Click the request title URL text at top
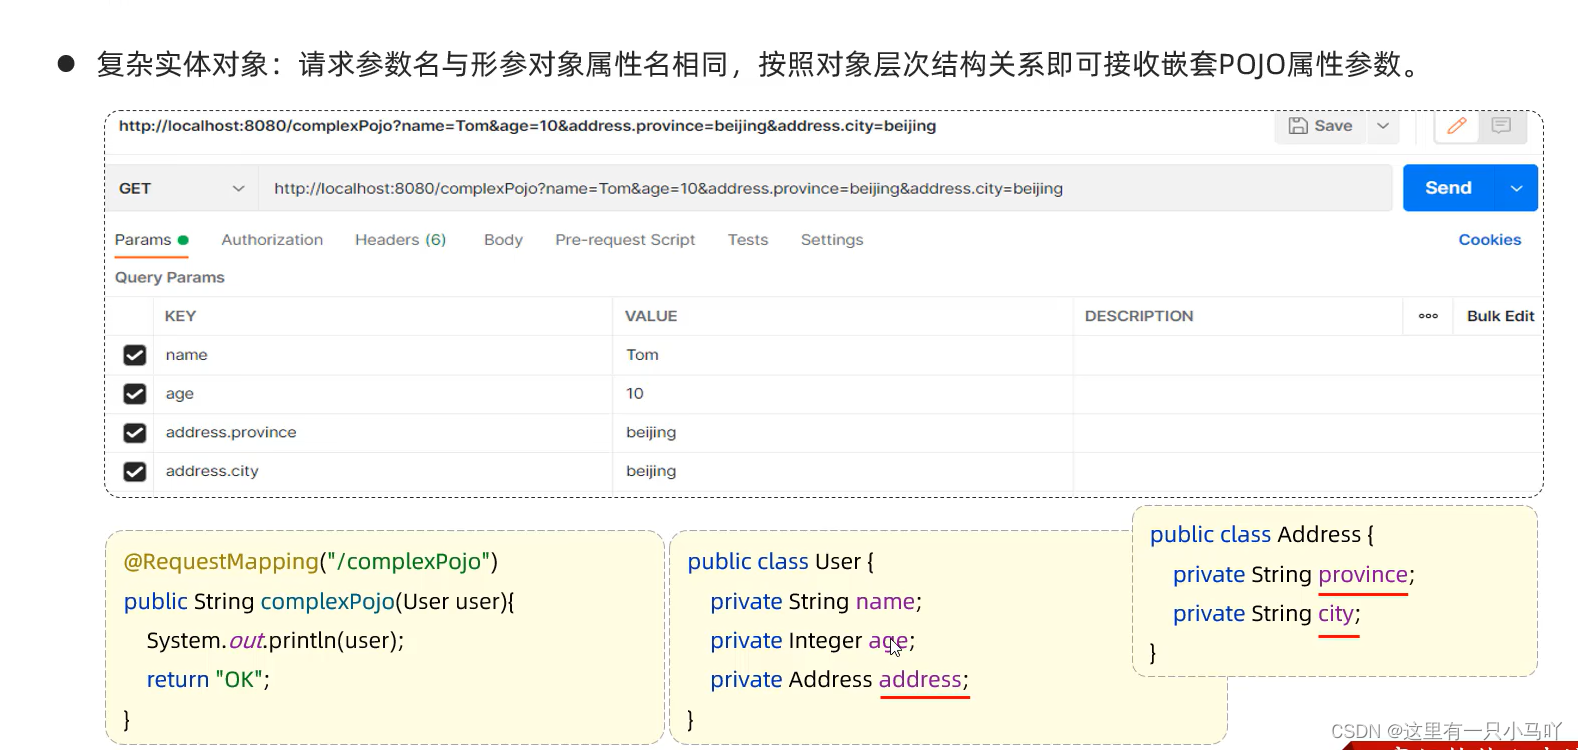 point(527,126)
